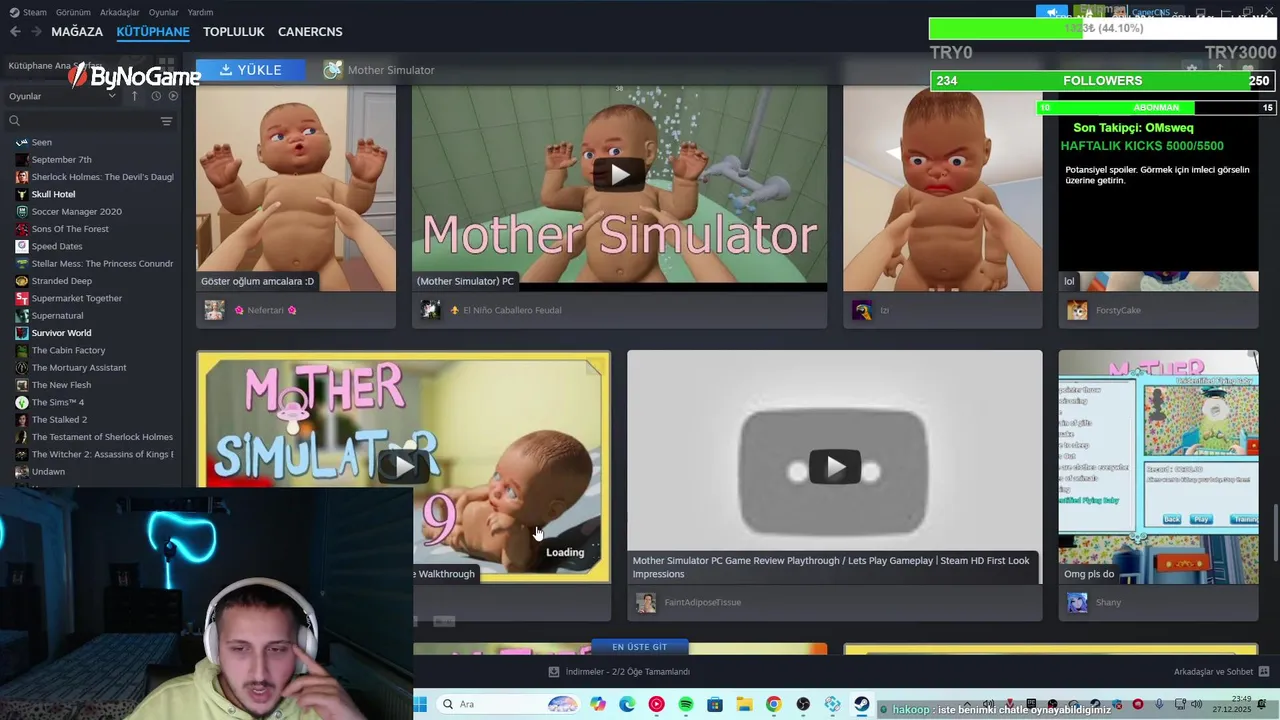Open the Oyunlar menu
The height and width of the screenshot is (720, 1280).
pyautogui.click(x=164, y=12)
